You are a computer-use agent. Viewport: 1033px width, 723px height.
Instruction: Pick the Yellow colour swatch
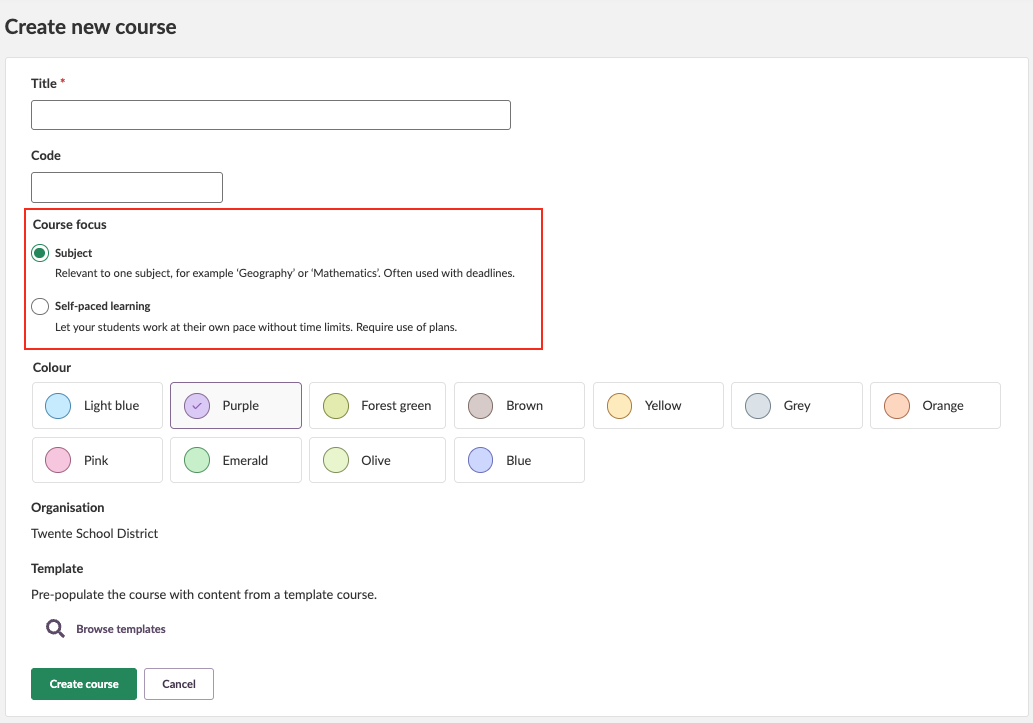pyautogui.click(x=658, y=406)
